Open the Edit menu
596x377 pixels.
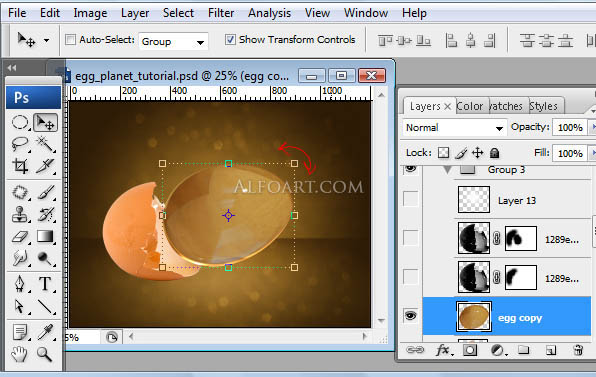pyautogui.click(x=50, y=13)
